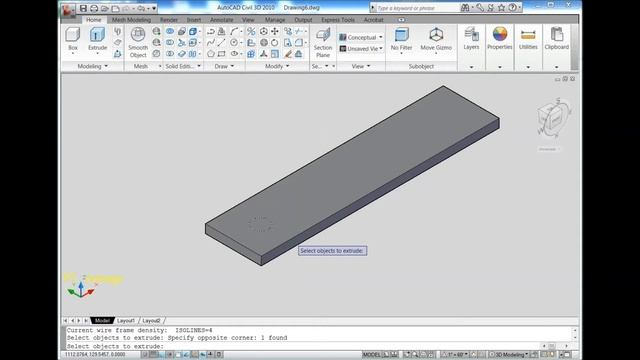The width and height of the screenshot is (640, 360).
Task: Toggle the MODEL space button in status bar
Action: [x=371, y=354]
